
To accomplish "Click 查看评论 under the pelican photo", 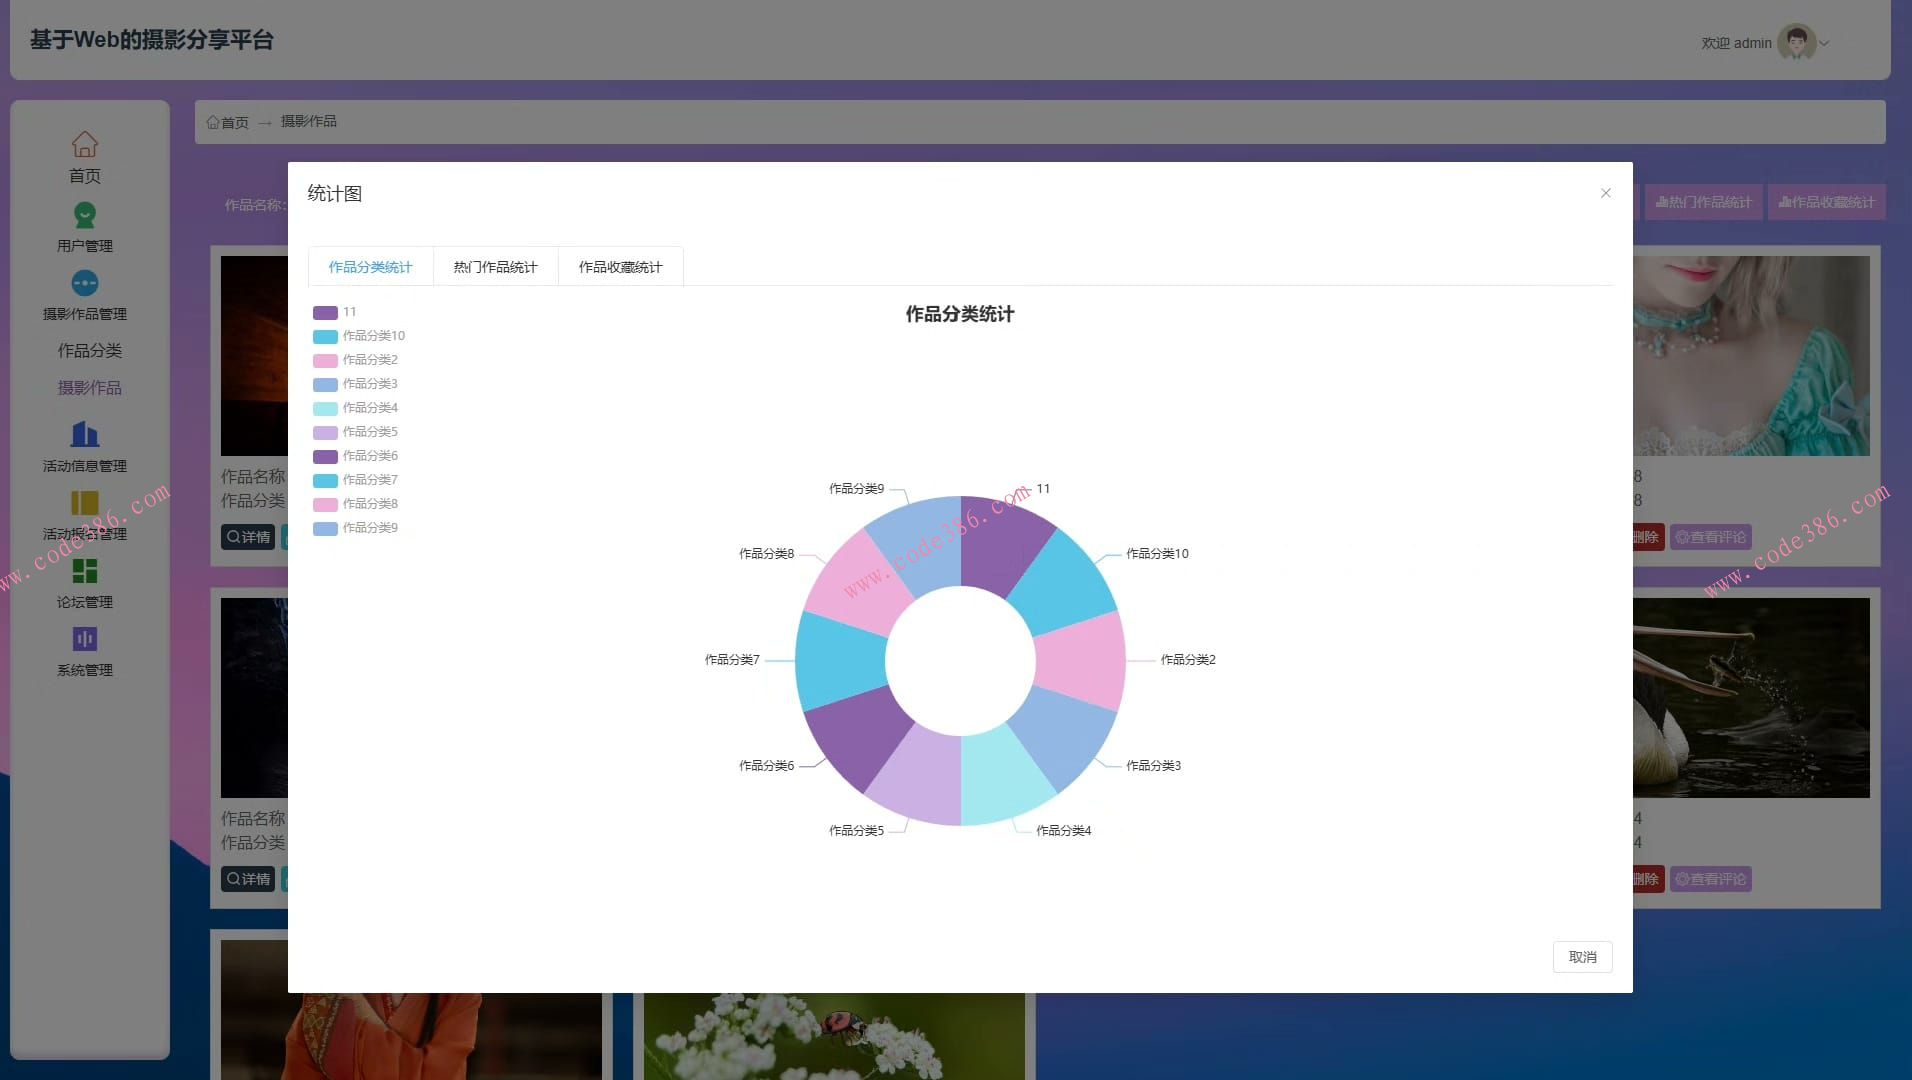I will 1711,879.
